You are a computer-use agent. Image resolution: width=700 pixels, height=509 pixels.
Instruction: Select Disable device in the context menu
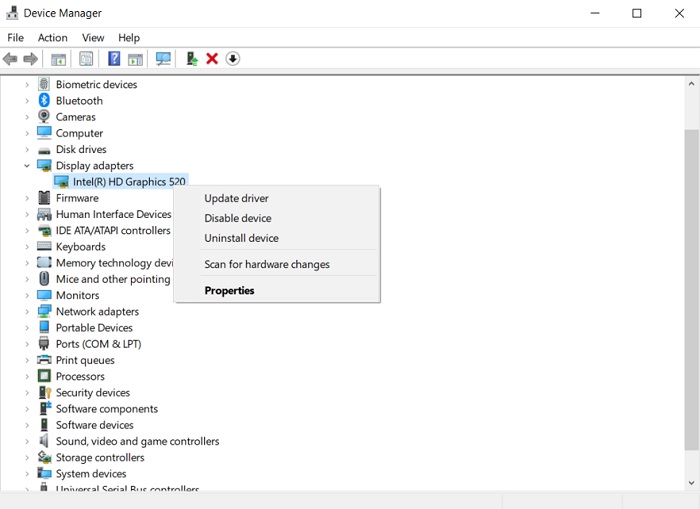pyautogui.click(x=237, y=218)
